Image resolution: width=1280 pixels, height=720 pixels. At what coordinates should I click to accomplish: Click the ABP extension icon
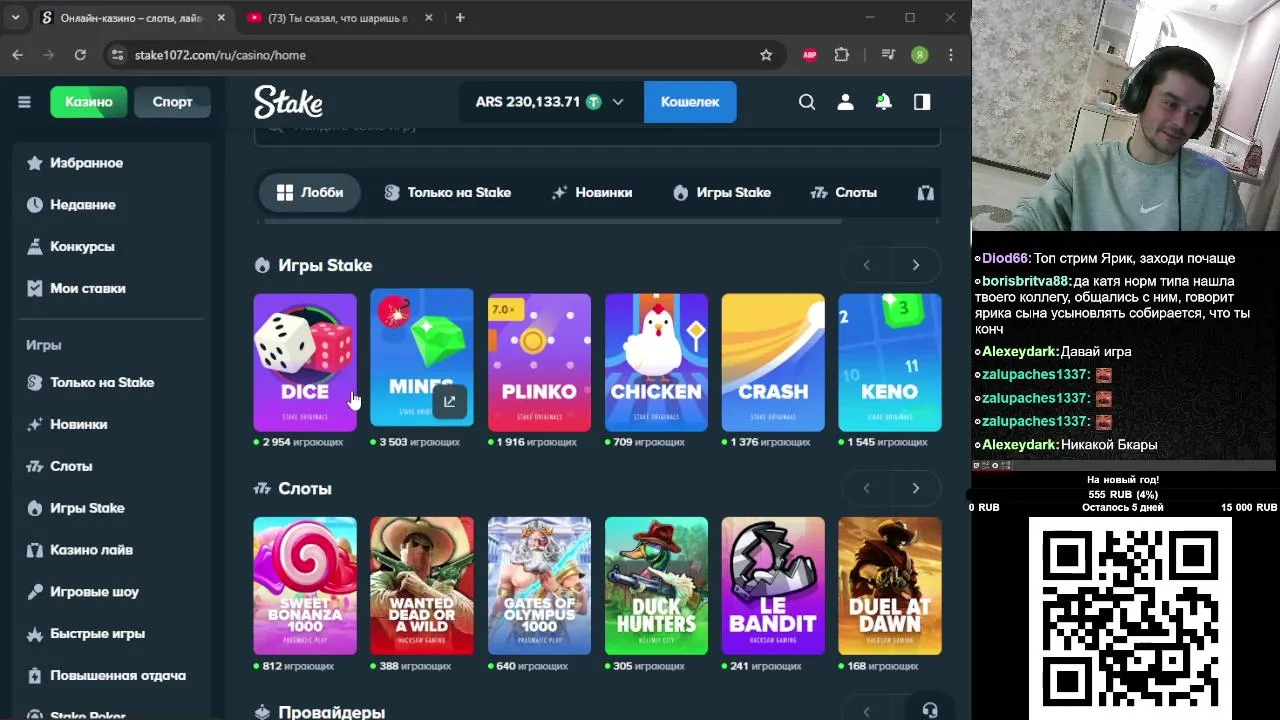click(810, 55)
